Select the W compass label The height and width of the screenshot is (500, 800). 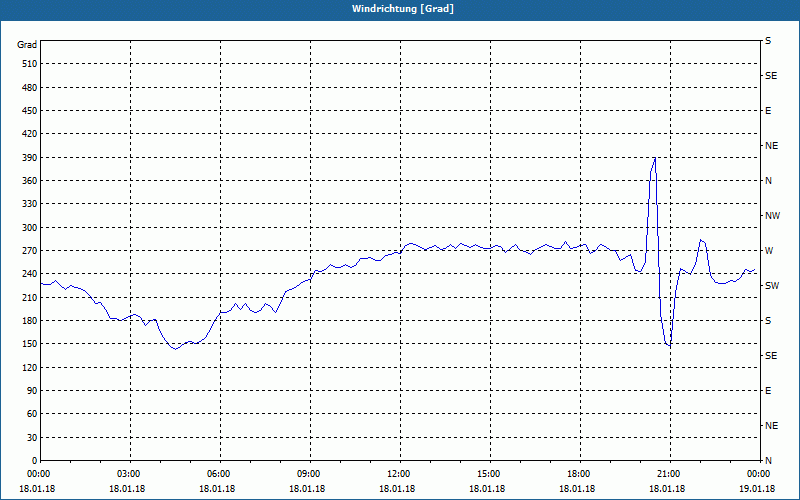tap(769, 251)
